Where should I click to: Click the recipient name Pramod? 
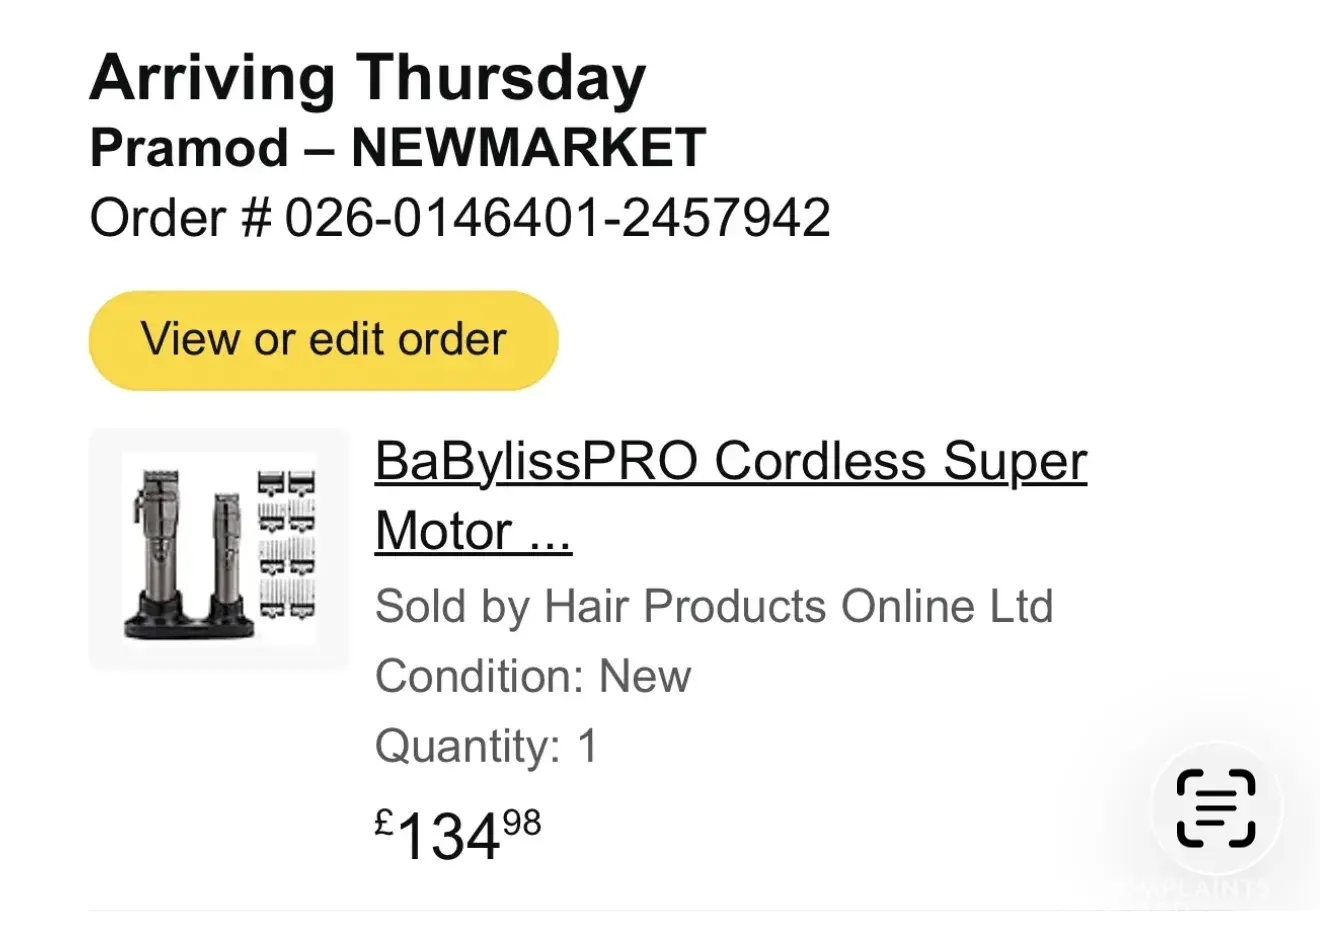pyautogui.click(x=189, y=148)
